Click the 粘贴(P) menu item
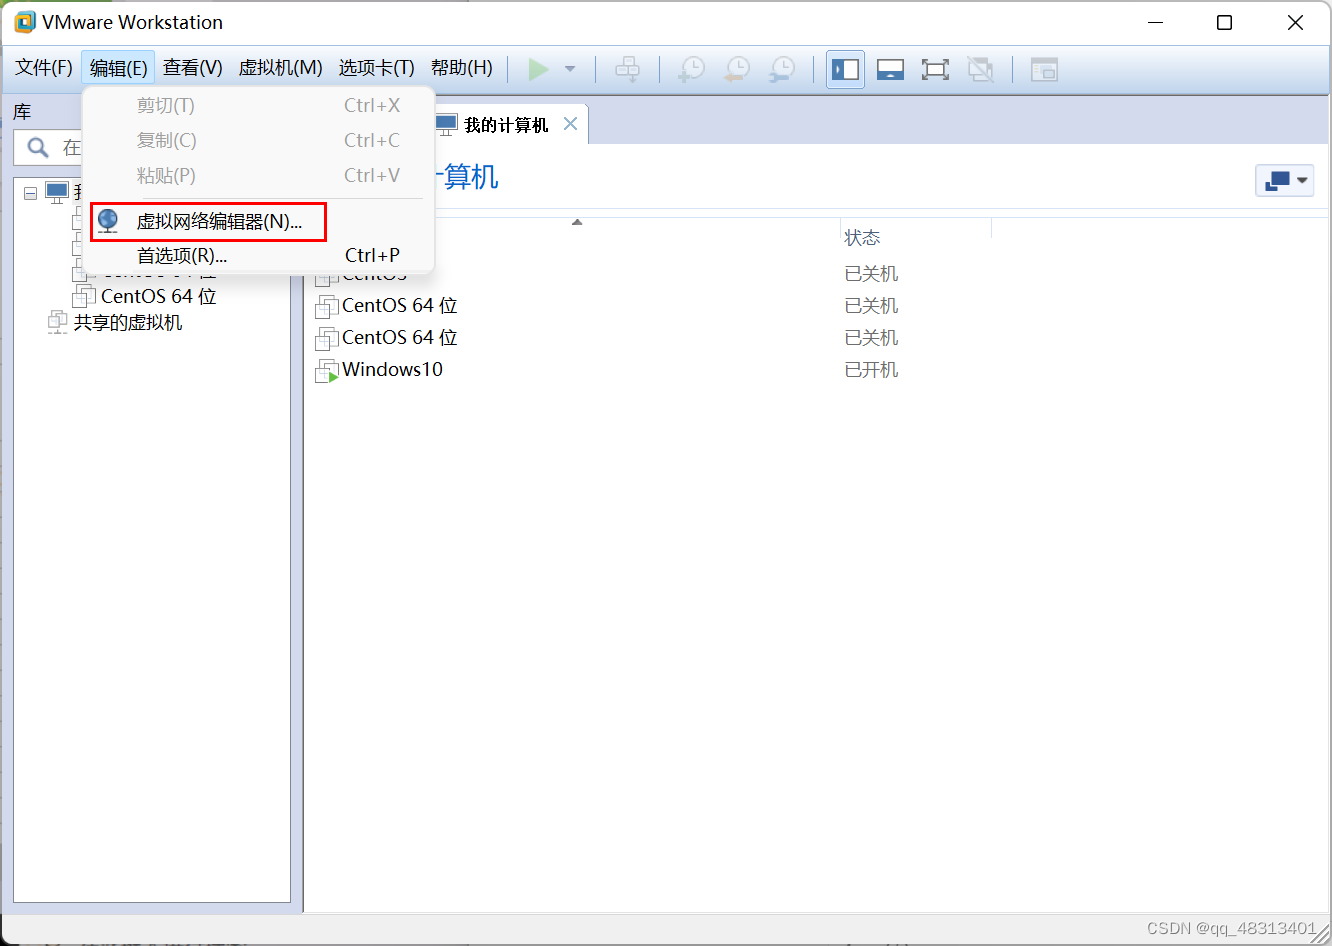The image size is (1332, 946). click(x=258, y=176)
